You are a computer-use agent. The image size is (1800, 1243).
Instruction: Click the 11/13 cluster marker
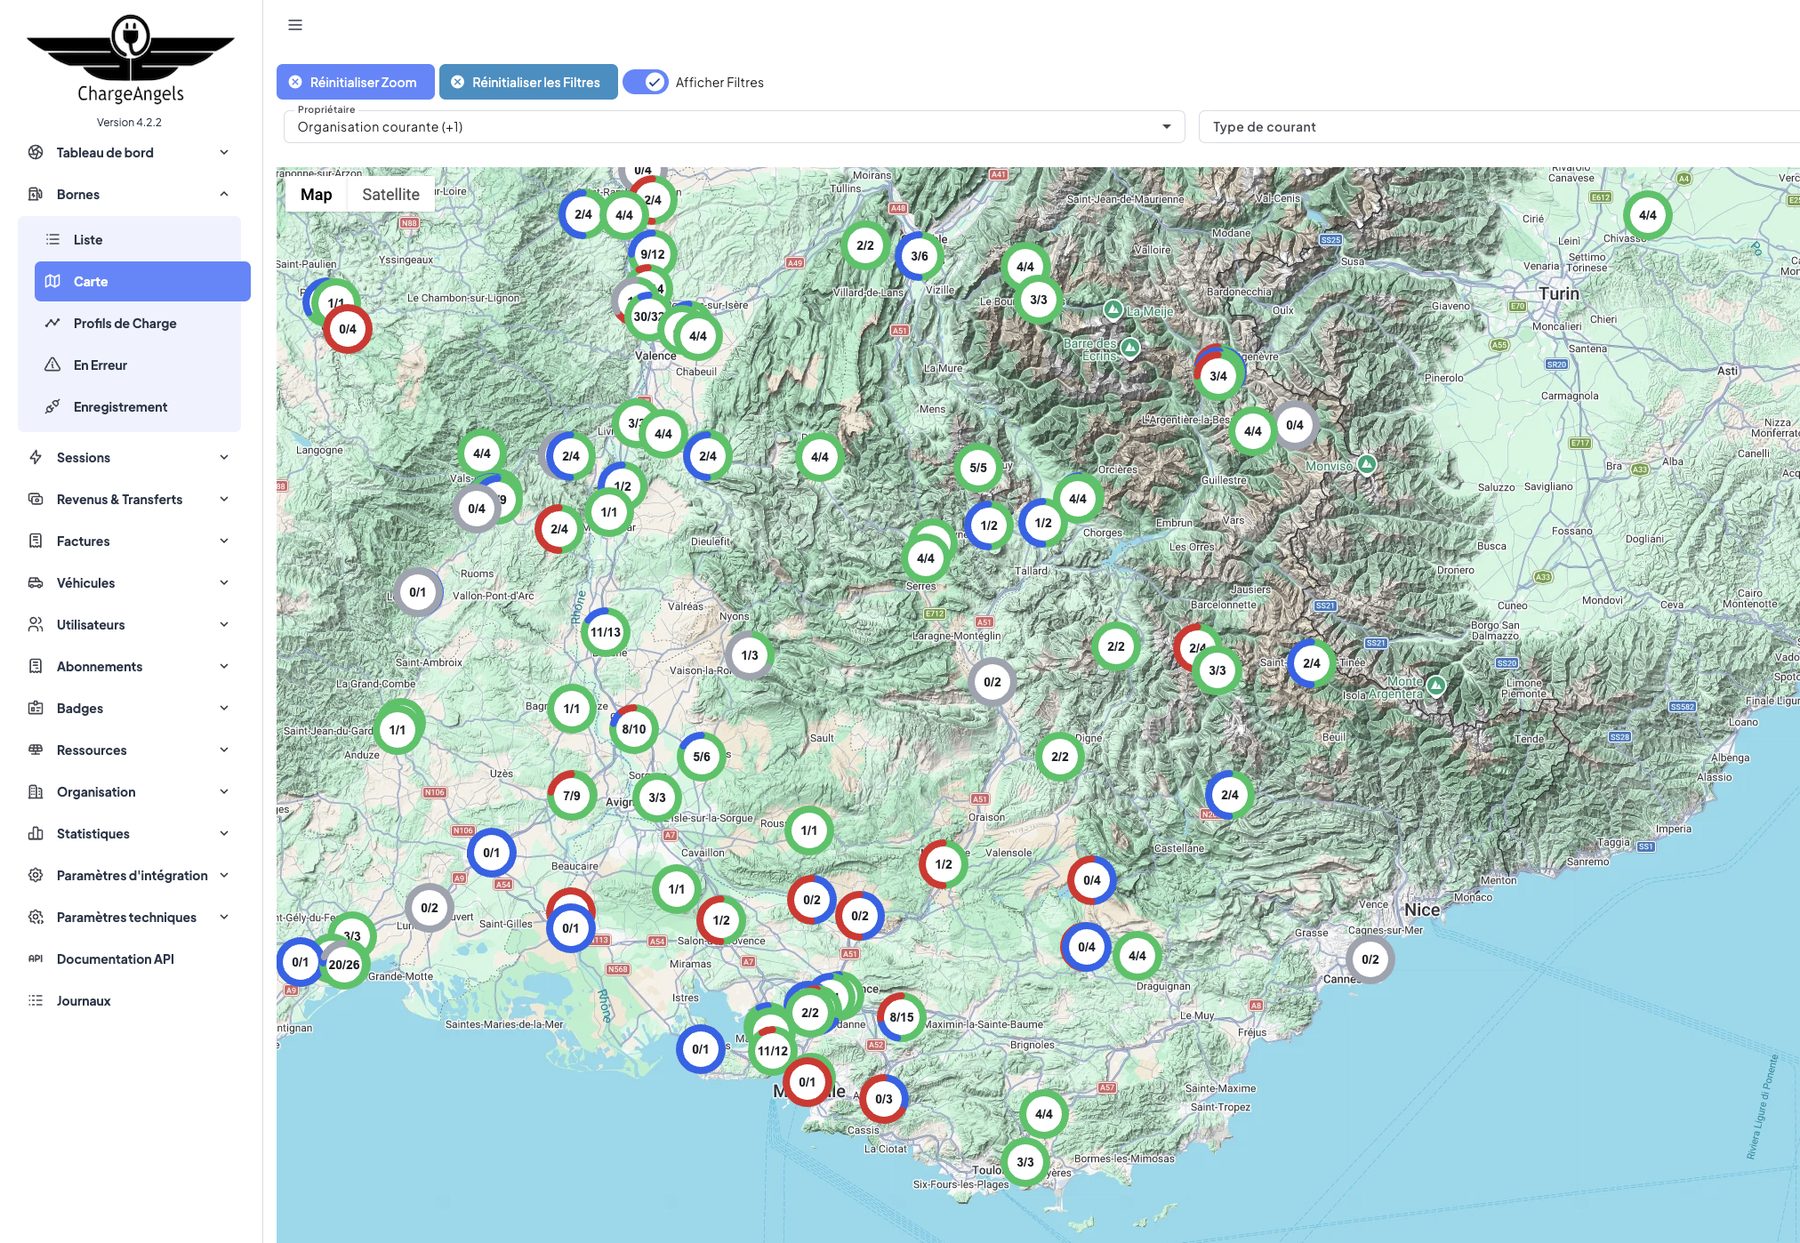point(605,632)
